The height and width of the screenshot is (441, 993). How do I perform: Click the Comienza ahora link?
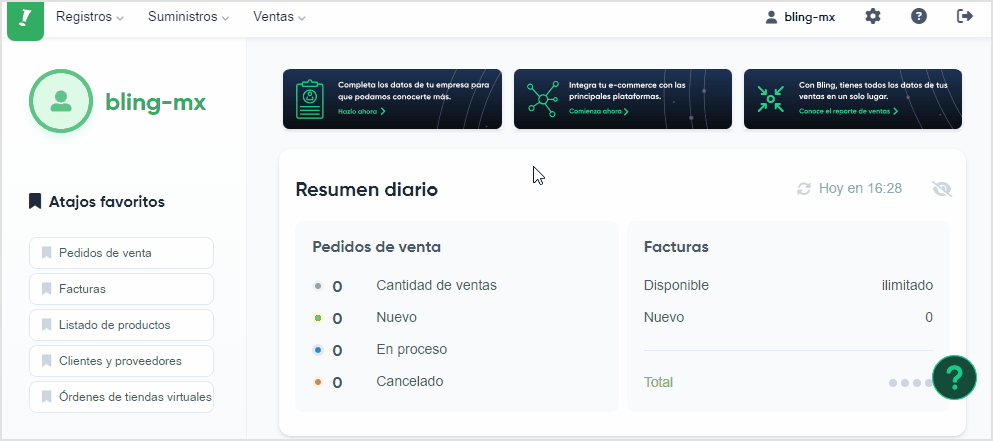599,112
